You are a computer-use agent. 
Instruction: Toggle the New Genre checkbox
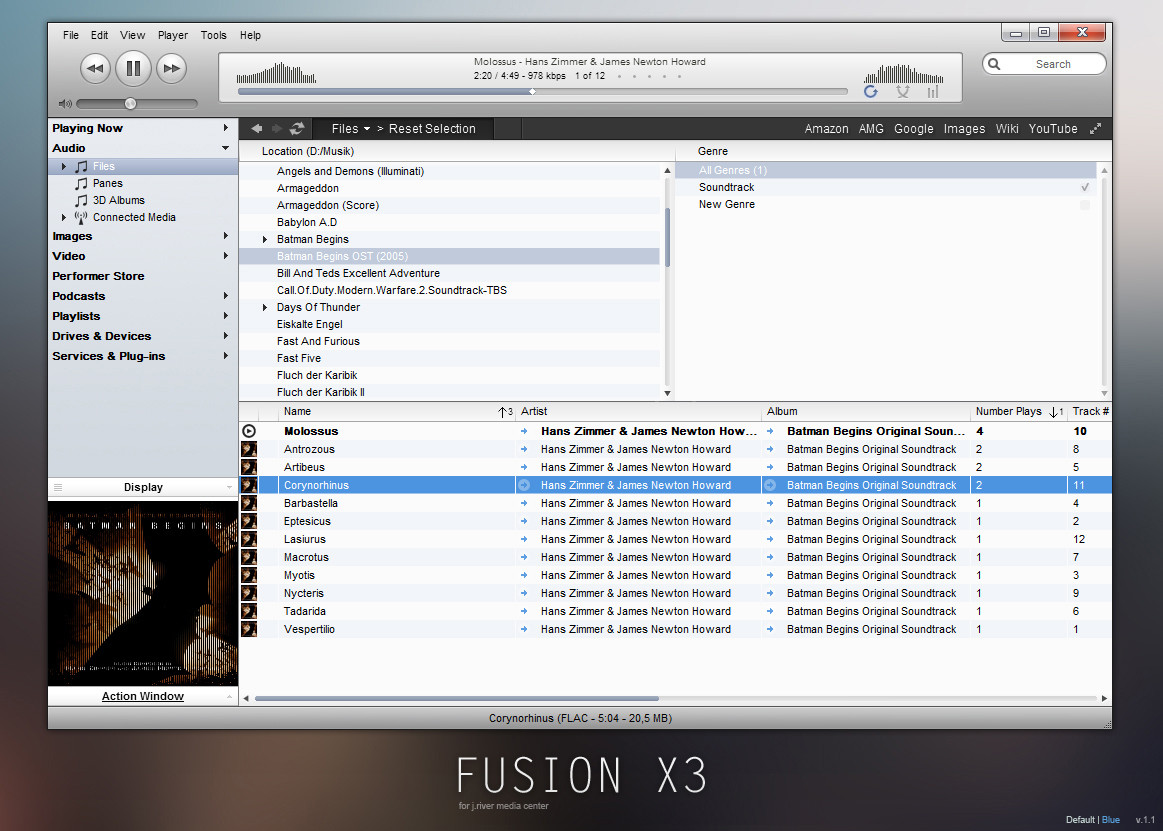[x=1085, y=205]
